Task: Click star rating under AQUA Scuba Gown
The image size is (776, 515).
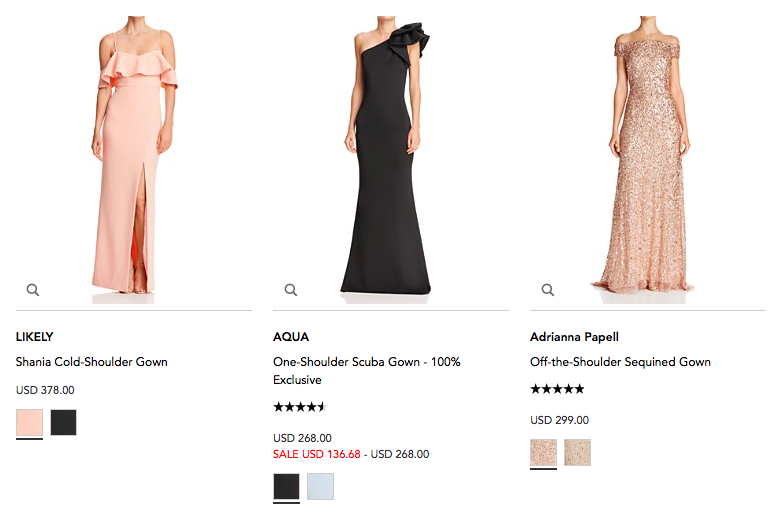Action: pyautogui.click(x=299, y=407)
